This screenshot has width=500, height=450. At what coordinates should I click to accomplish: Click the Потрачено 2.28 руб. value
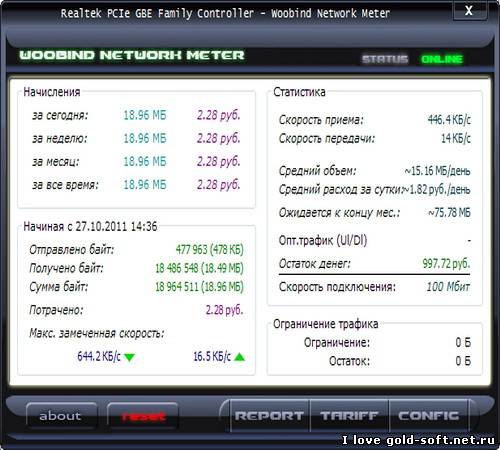tap(224, 310)
